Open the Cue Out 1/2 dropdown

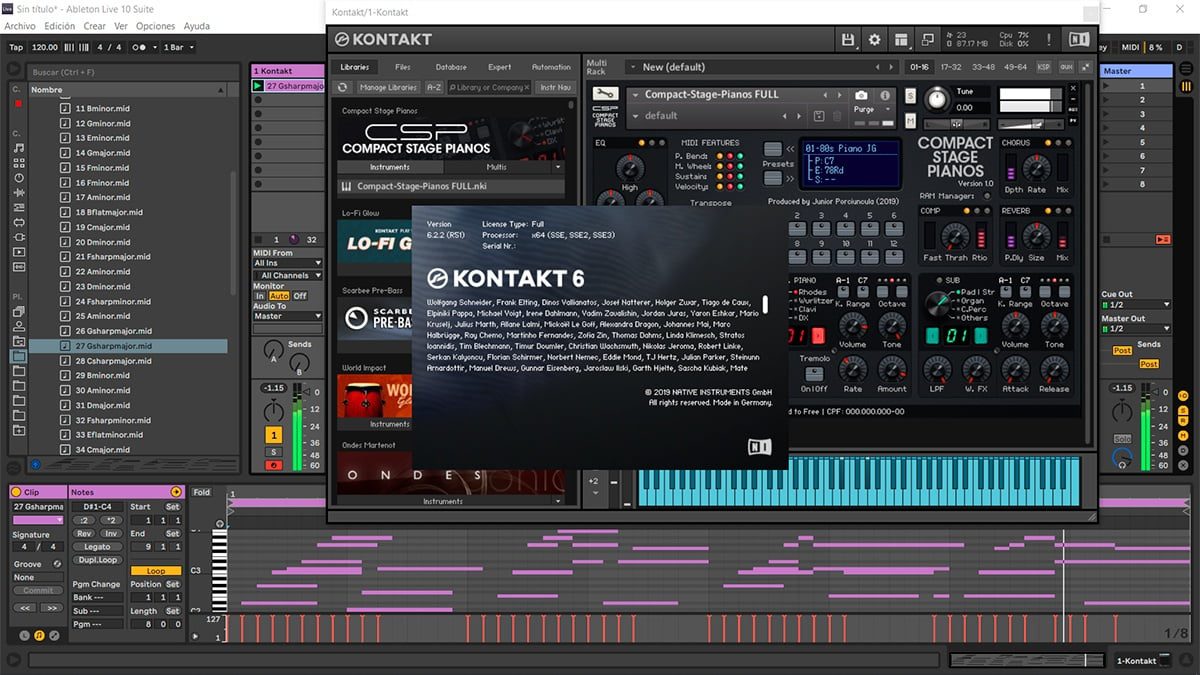(x=1137, y=304)
